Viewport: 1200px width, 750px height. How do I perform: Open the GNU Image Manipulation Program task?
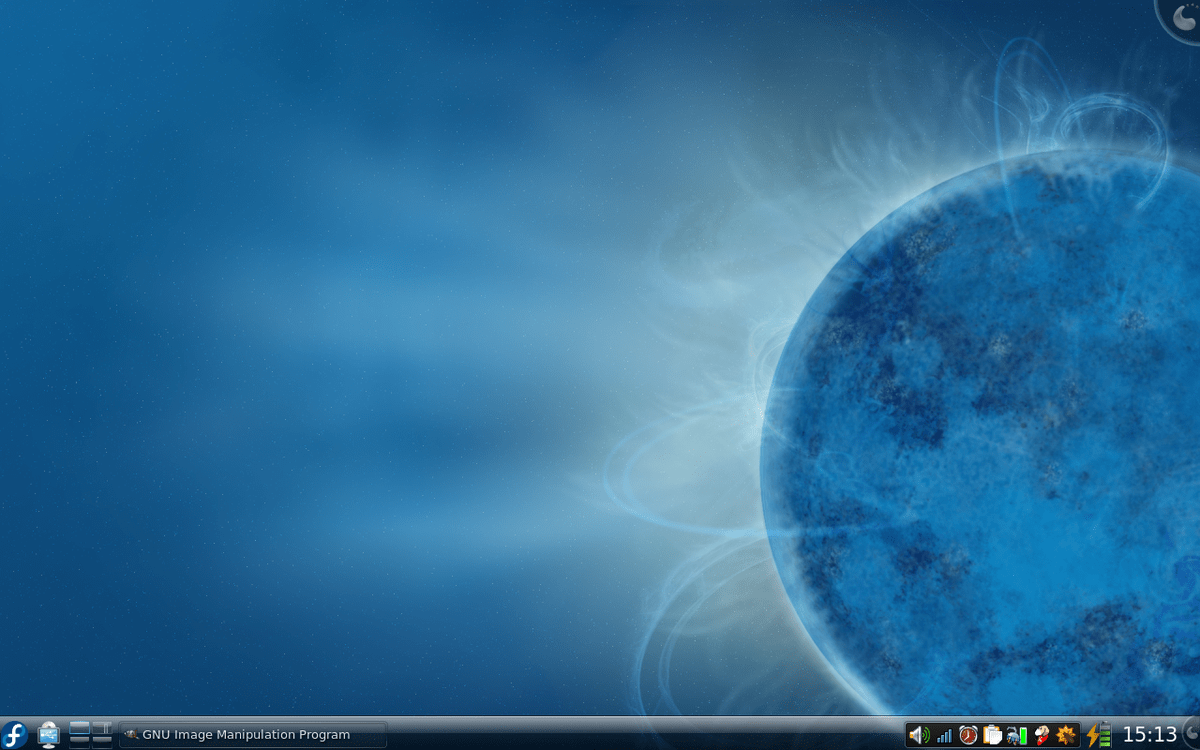pos(252,735)
